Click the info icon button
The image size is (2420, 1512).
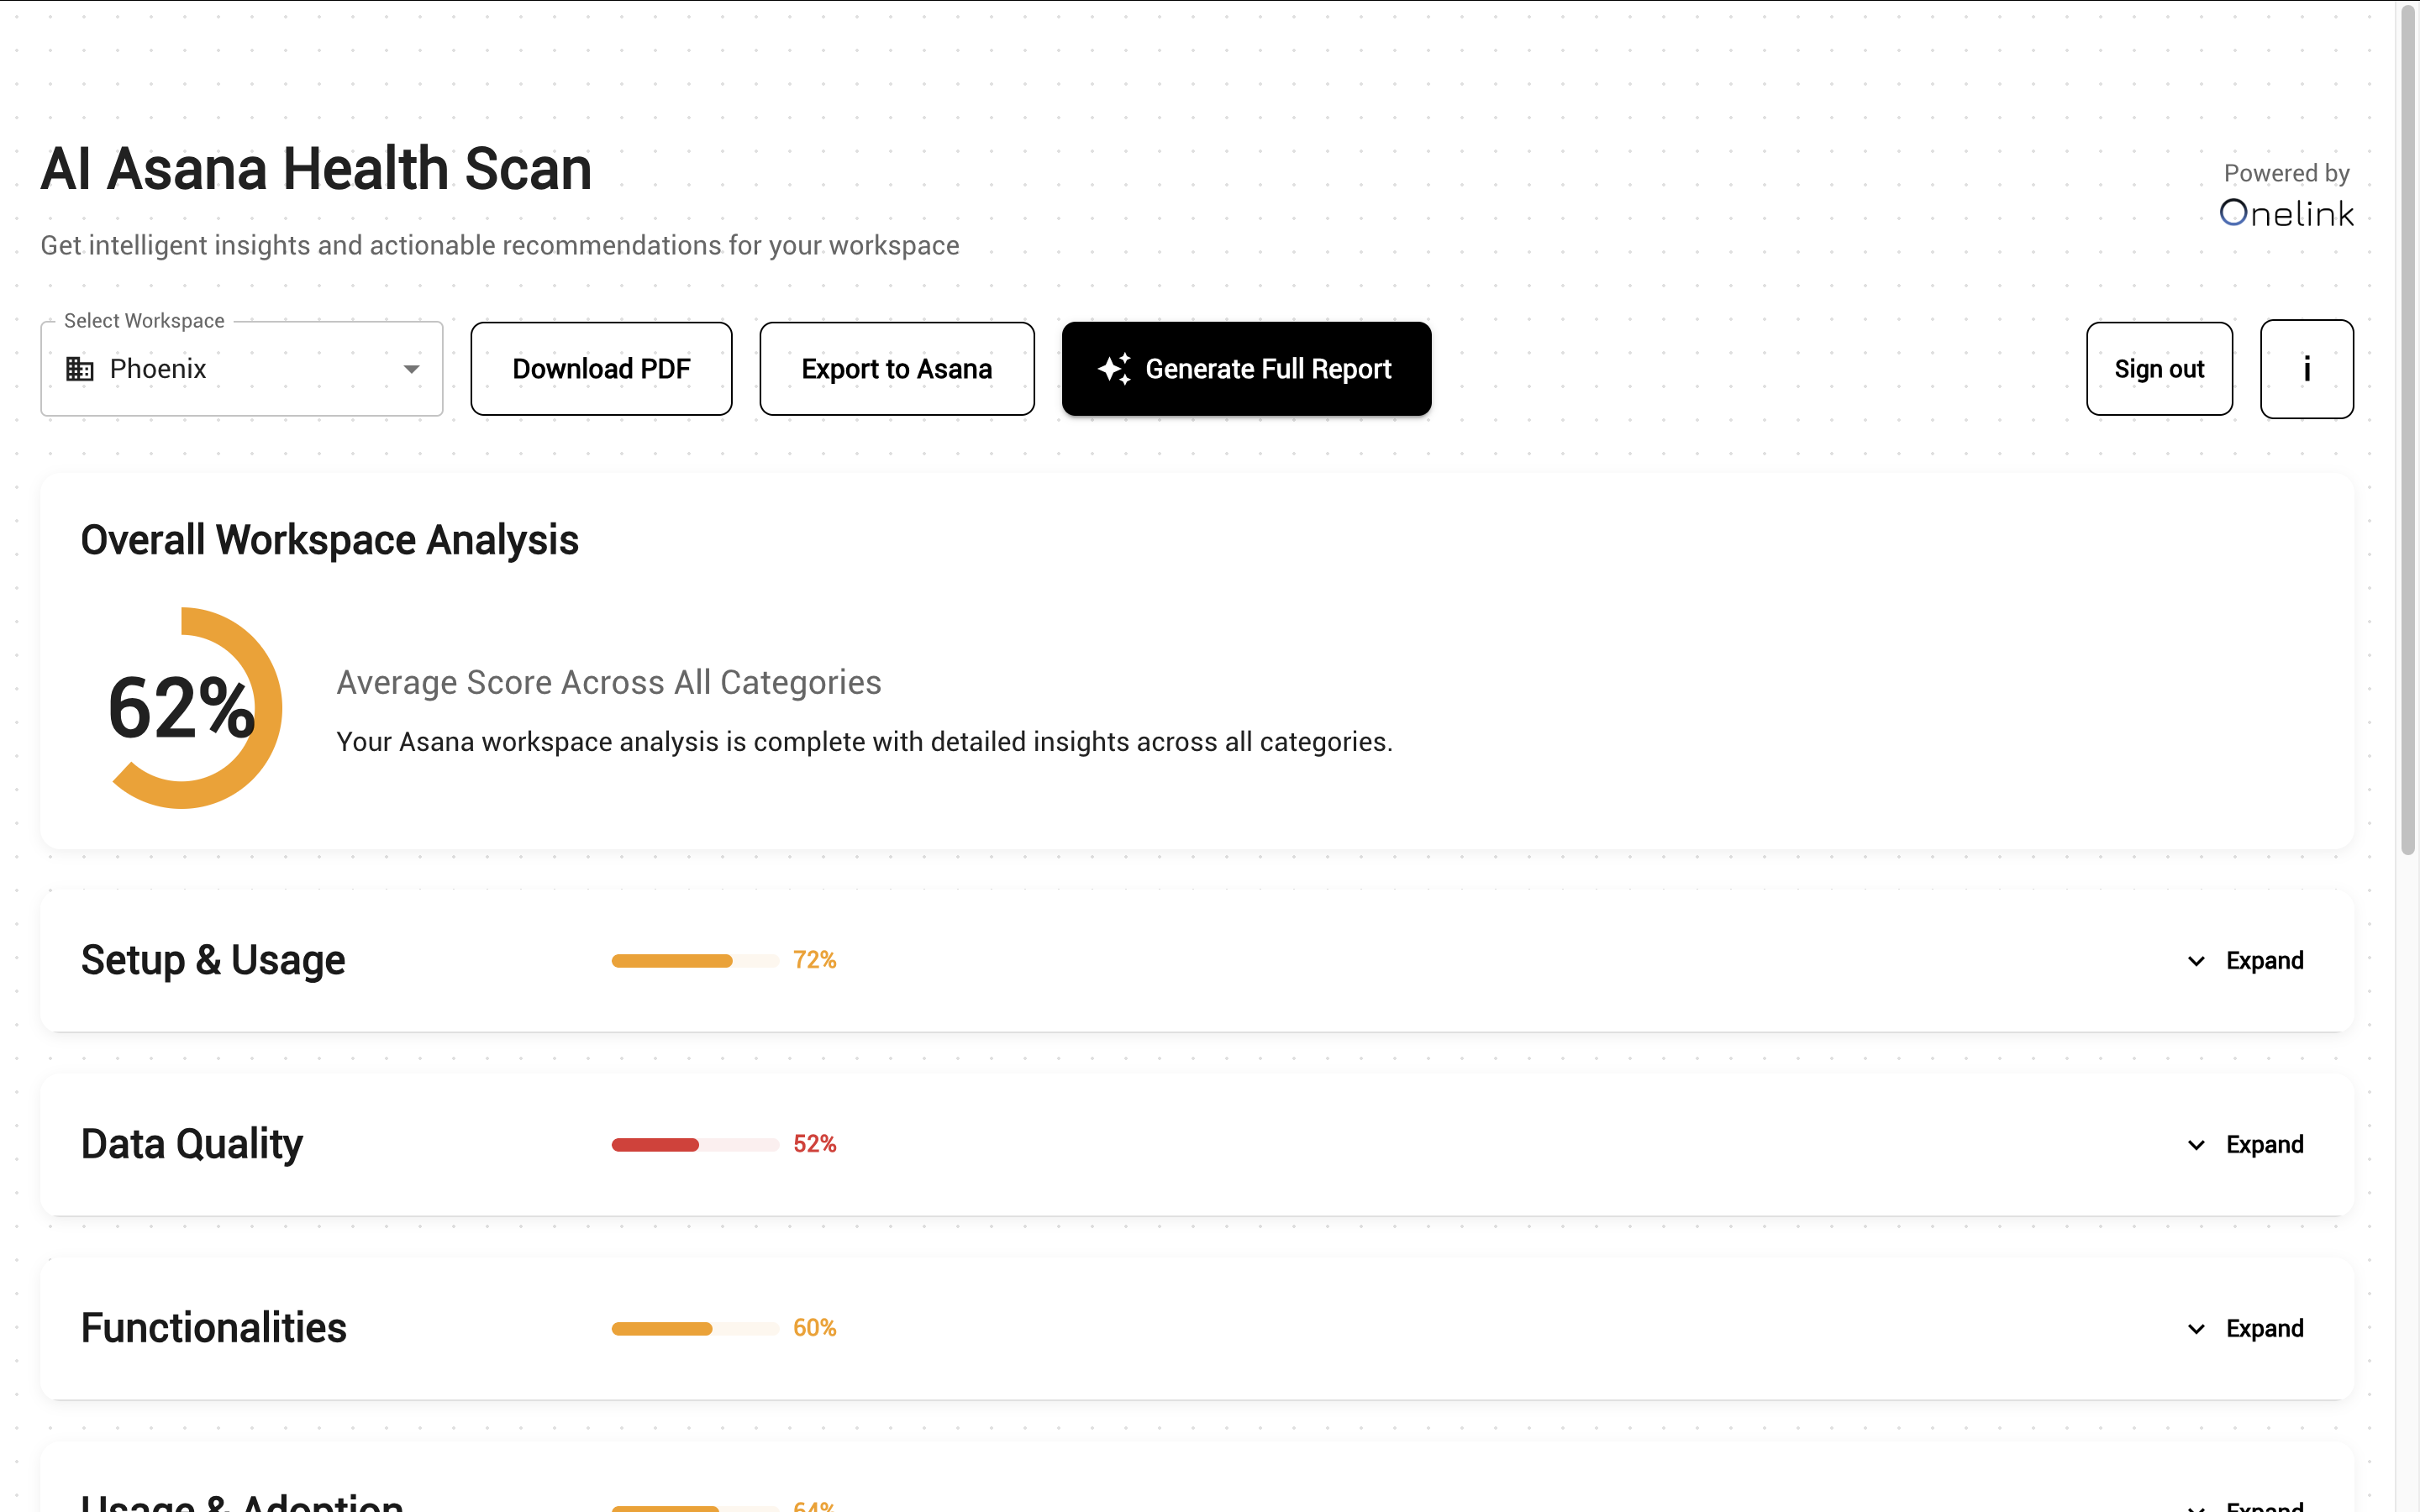click(x=2307, y=368)
